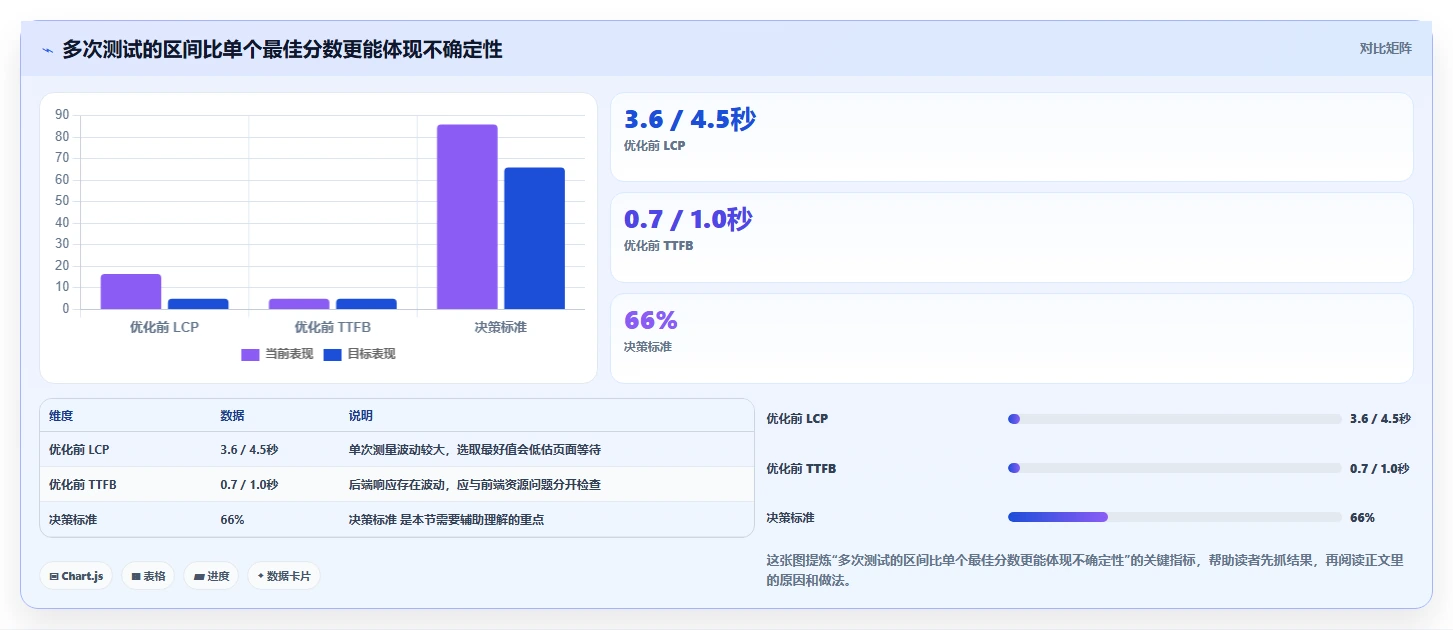
Task: Click the 决策标准 66% progress bar
Action: point(1174,517)
